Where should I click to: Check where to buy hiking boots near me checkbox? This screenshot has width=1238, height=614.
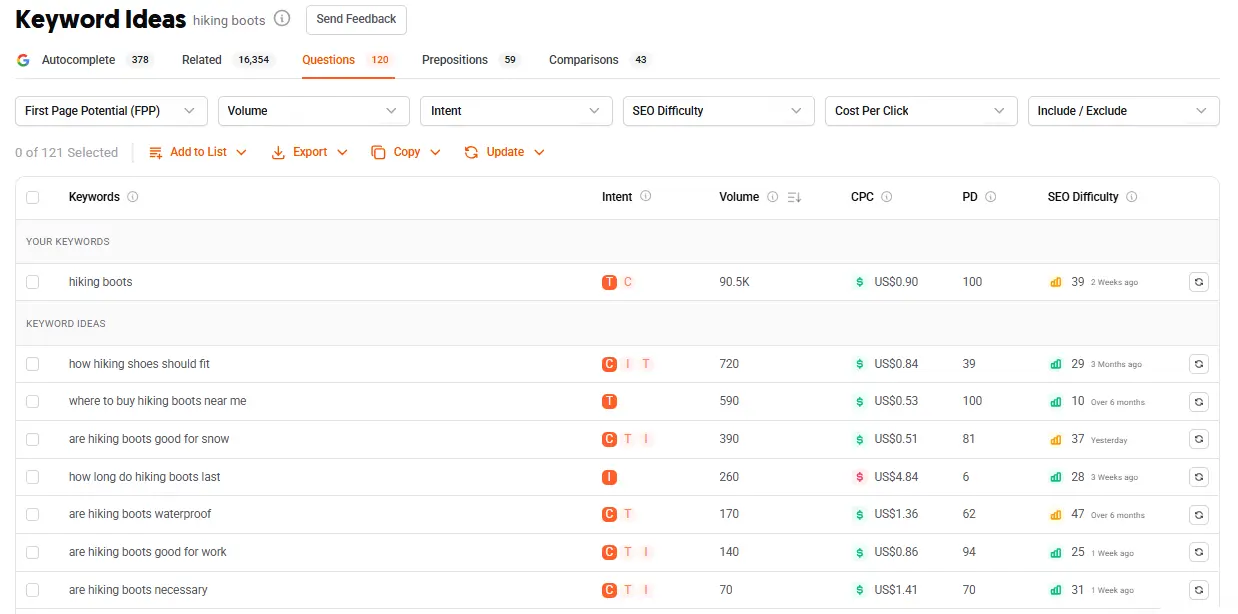click(x=33, y=401)
